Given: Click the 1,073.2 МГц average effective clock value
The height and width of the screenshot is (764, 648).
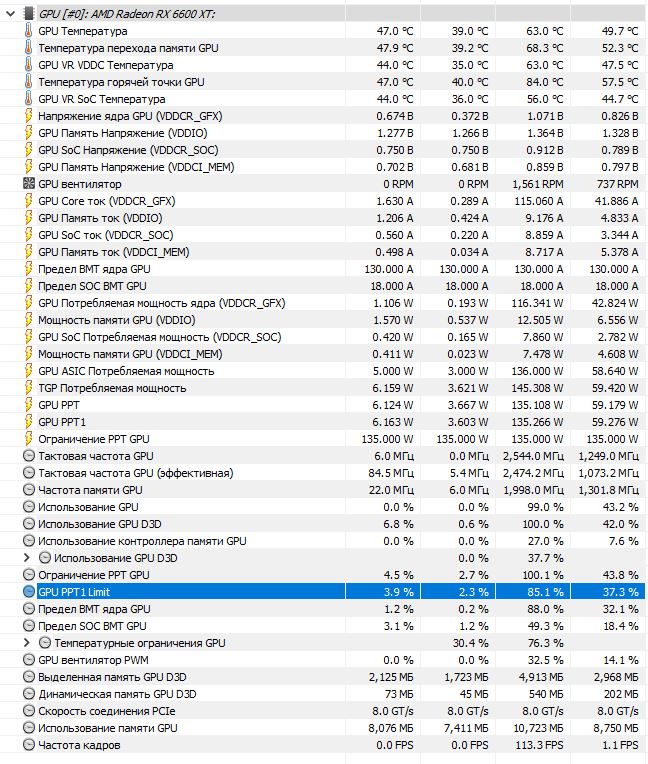Looking at the screenshot, I should click(x=609, y=473).
